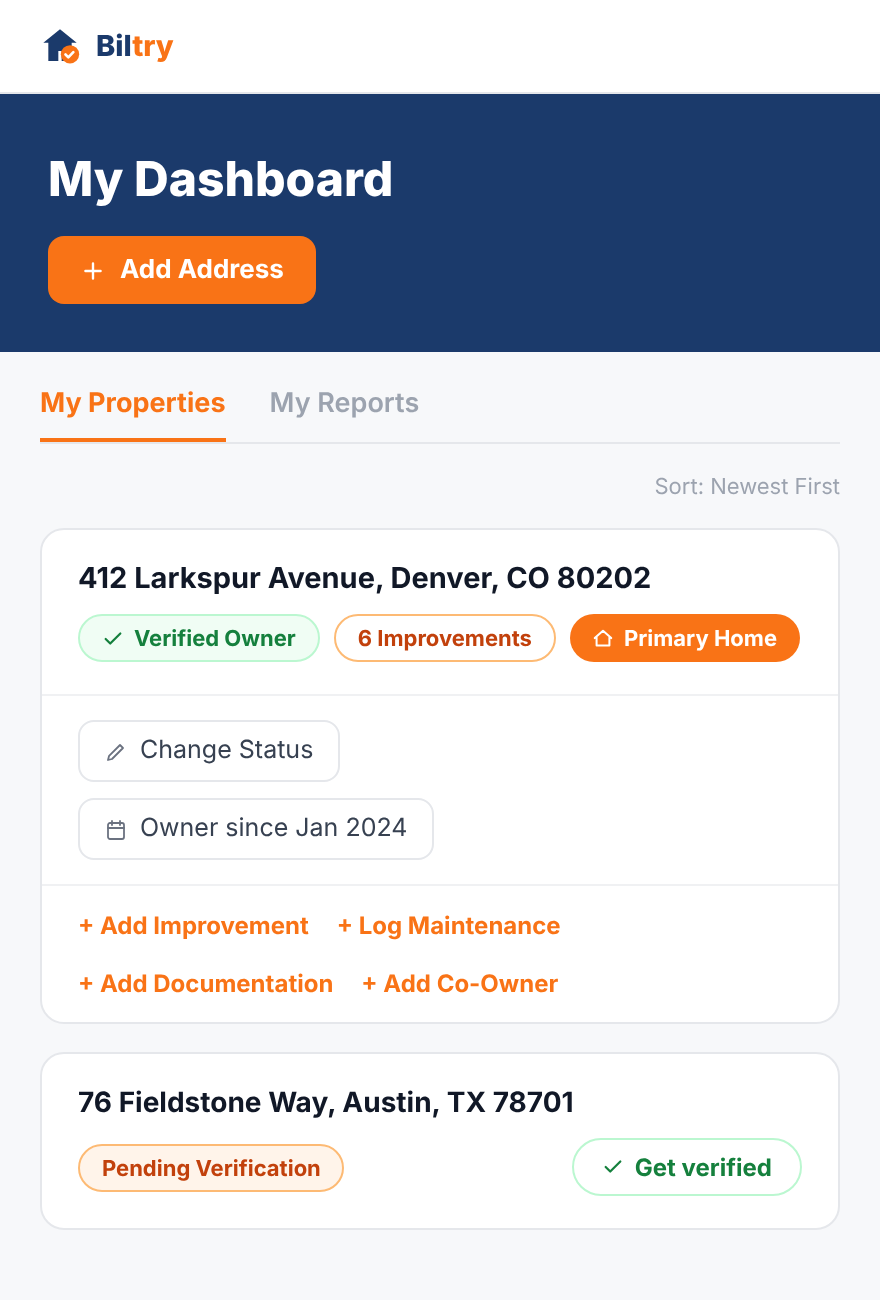Image resolution: width=880 pixels, height=1300 pixels.
Task: Click the Add Co-Owner link
Action: (460, 984)
